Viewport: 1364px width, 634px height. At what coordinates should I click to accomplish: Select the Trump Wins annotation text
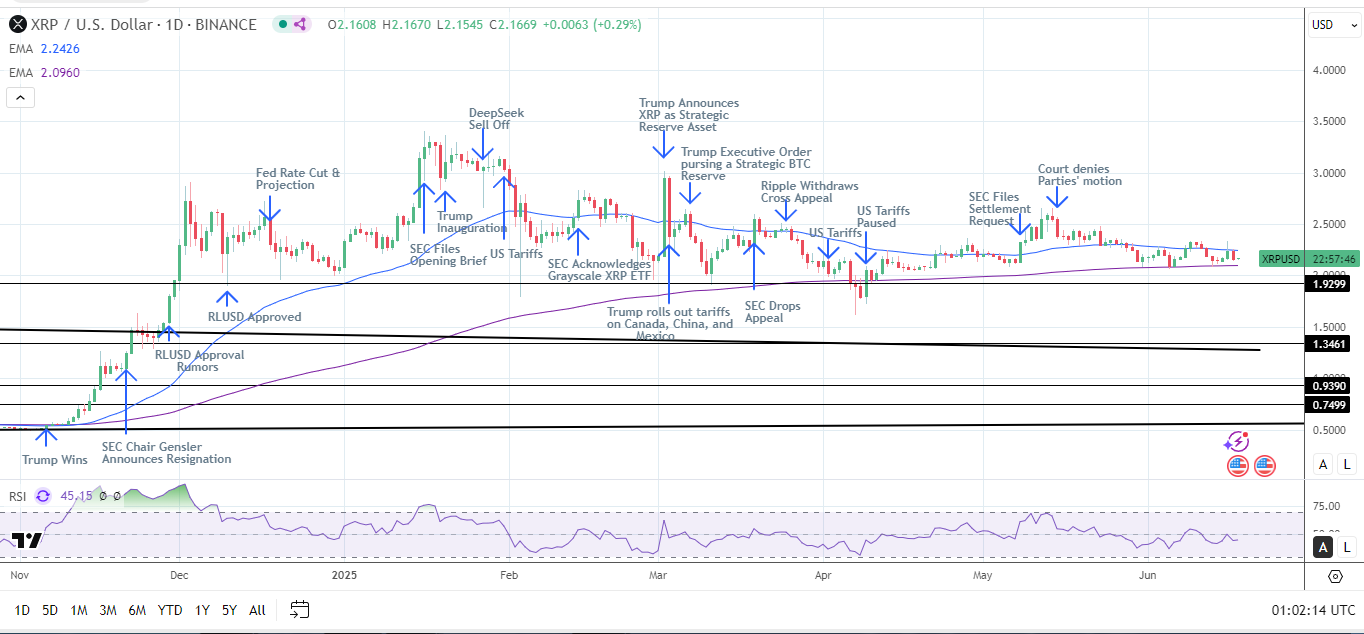[55, 460]
